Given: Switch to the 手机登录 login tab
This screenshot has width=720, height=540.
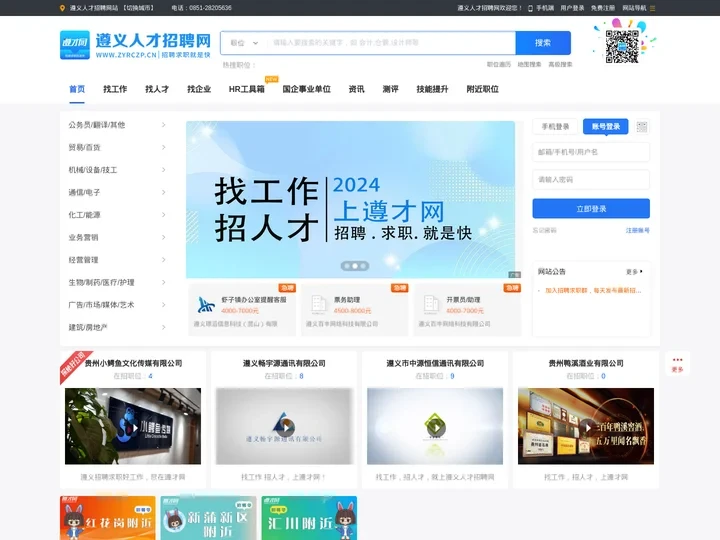Looking at the screenshot, I should coord(555,127).
